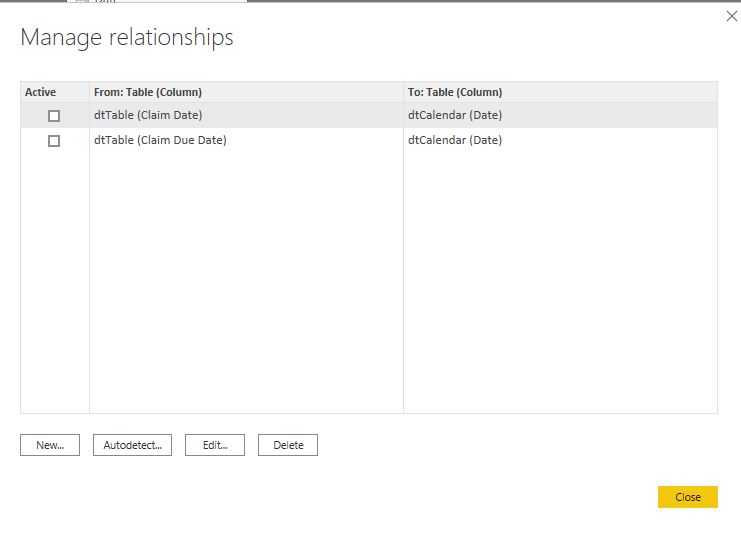
Task: Tick Active checkbox for Claim Date relationship
Action: [54, 116]
